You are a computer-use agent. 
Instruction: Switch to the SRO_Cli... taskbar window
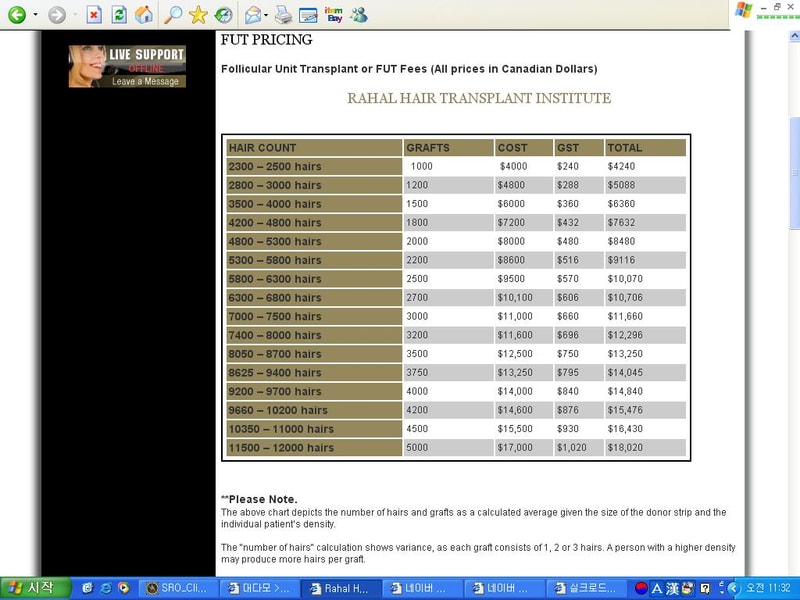tap(179, 588)
